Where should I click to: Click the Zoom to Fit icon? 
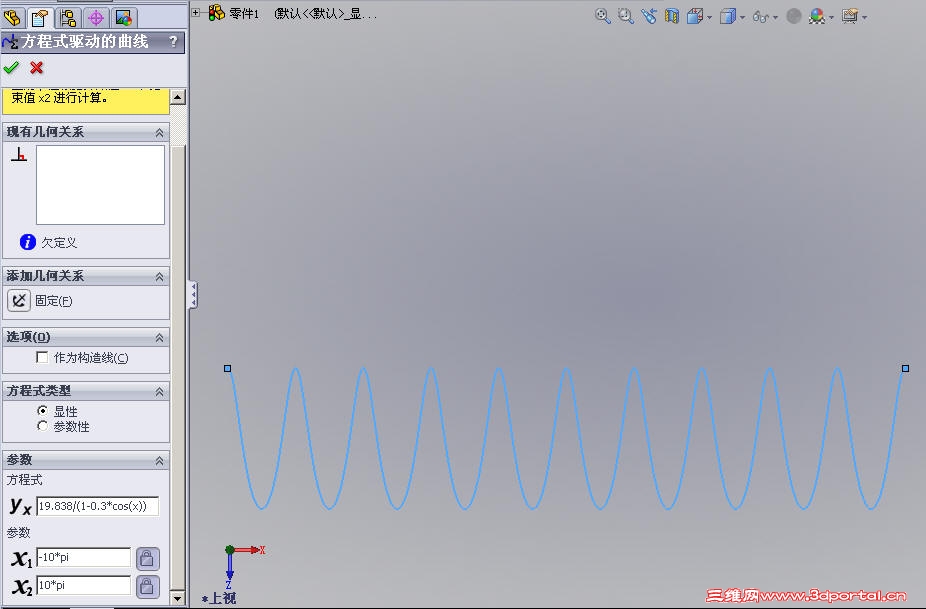point(602,16)
